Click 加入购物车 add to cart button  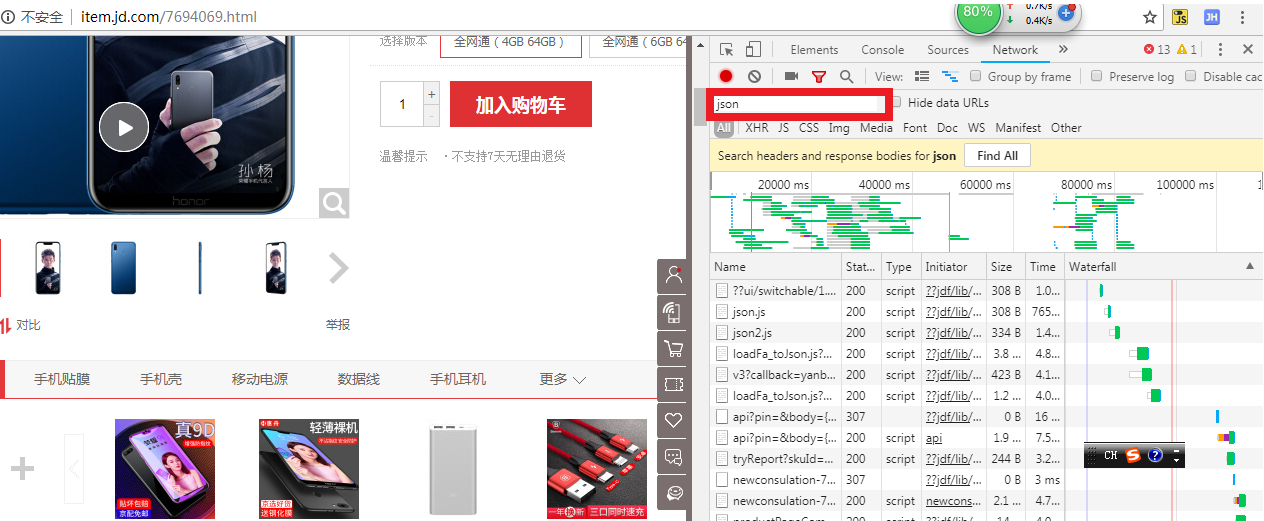pyautogui.click(x=521, y=104)
